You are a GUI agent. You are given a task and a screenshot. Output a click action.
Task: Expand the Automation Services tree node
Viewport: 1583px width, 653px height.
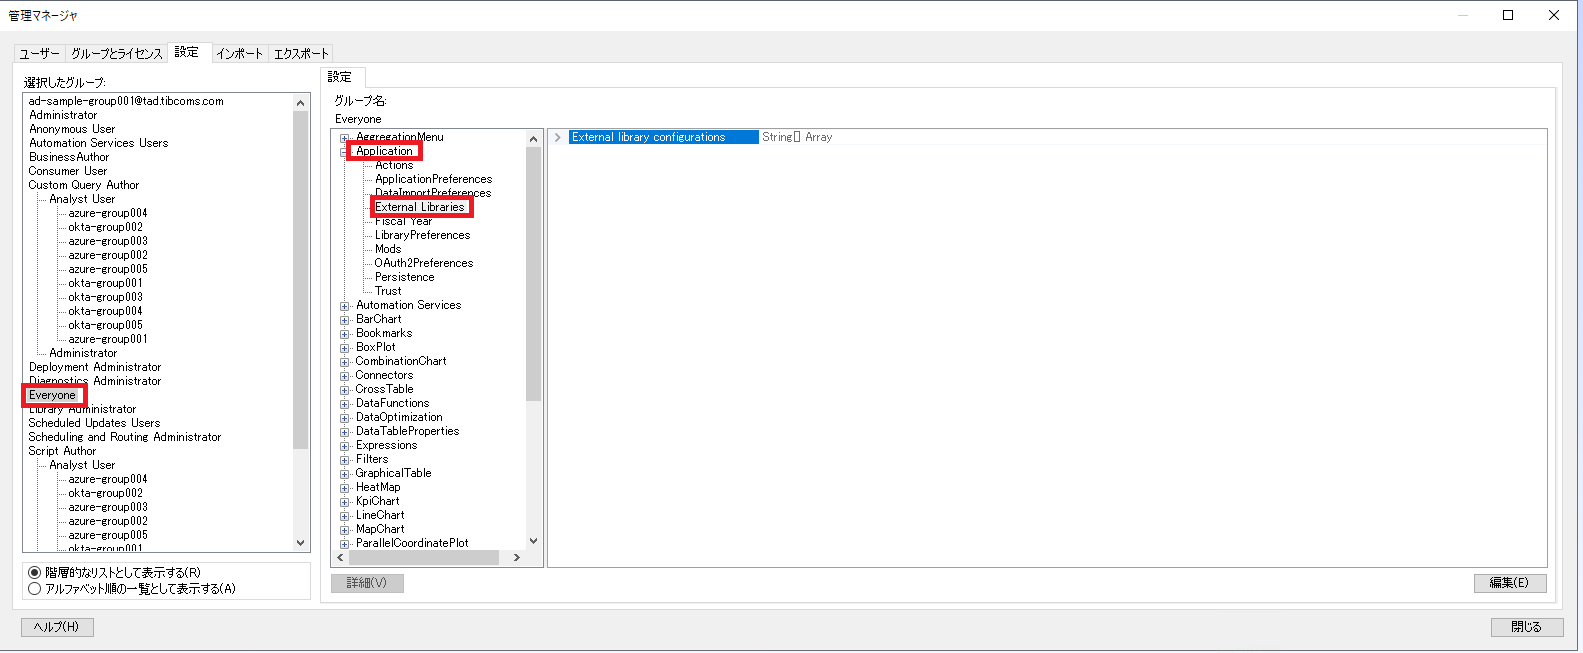pyautogui.click(x=345, y=306)
